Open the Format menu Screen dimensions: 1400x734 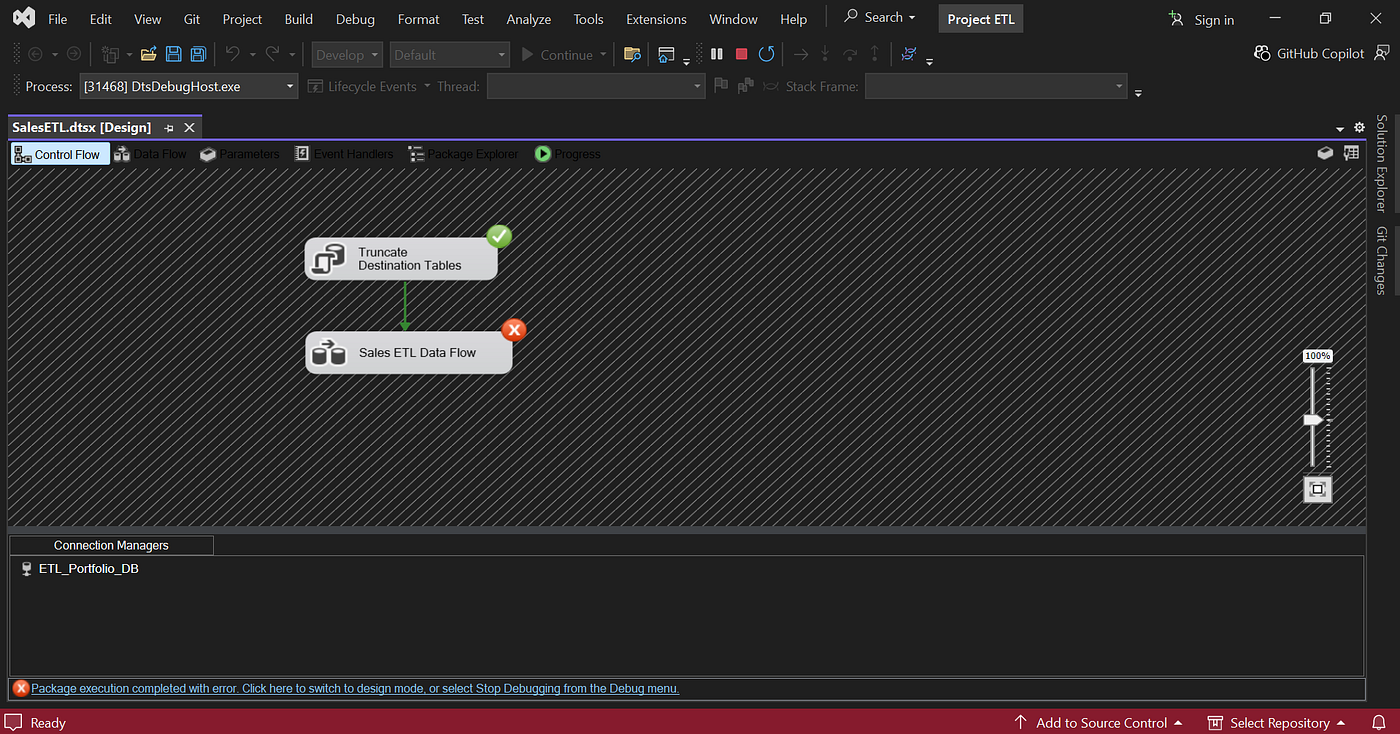click(x=418, y=19)
